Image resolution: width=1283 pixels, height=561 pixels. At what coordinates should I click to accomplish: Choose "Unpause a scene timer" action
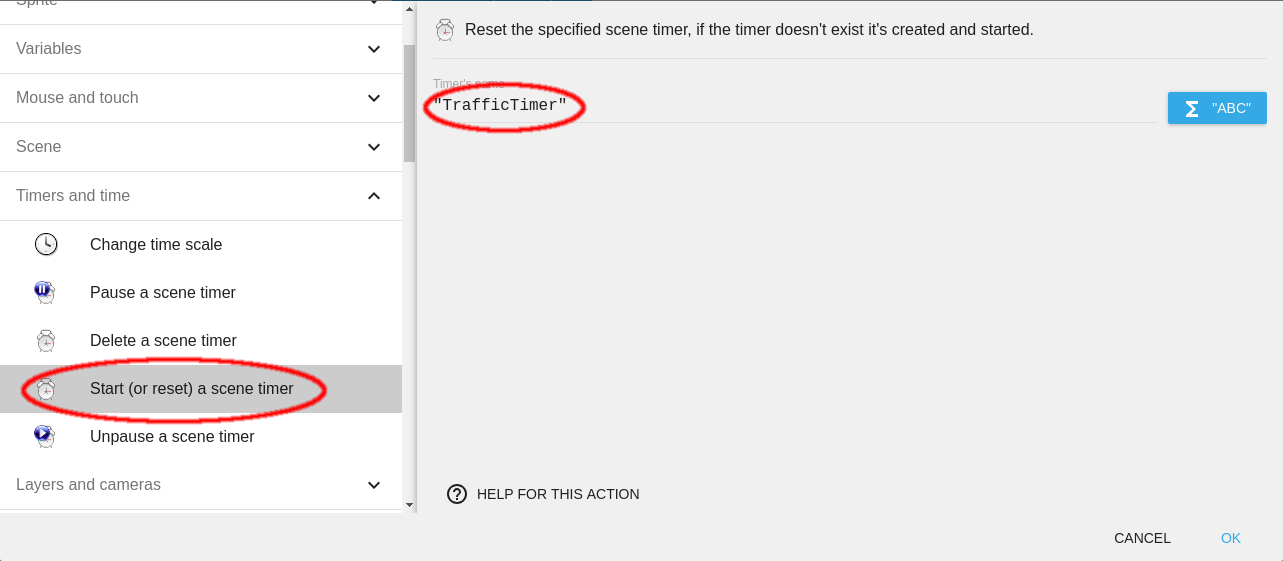tap(172, 437)
